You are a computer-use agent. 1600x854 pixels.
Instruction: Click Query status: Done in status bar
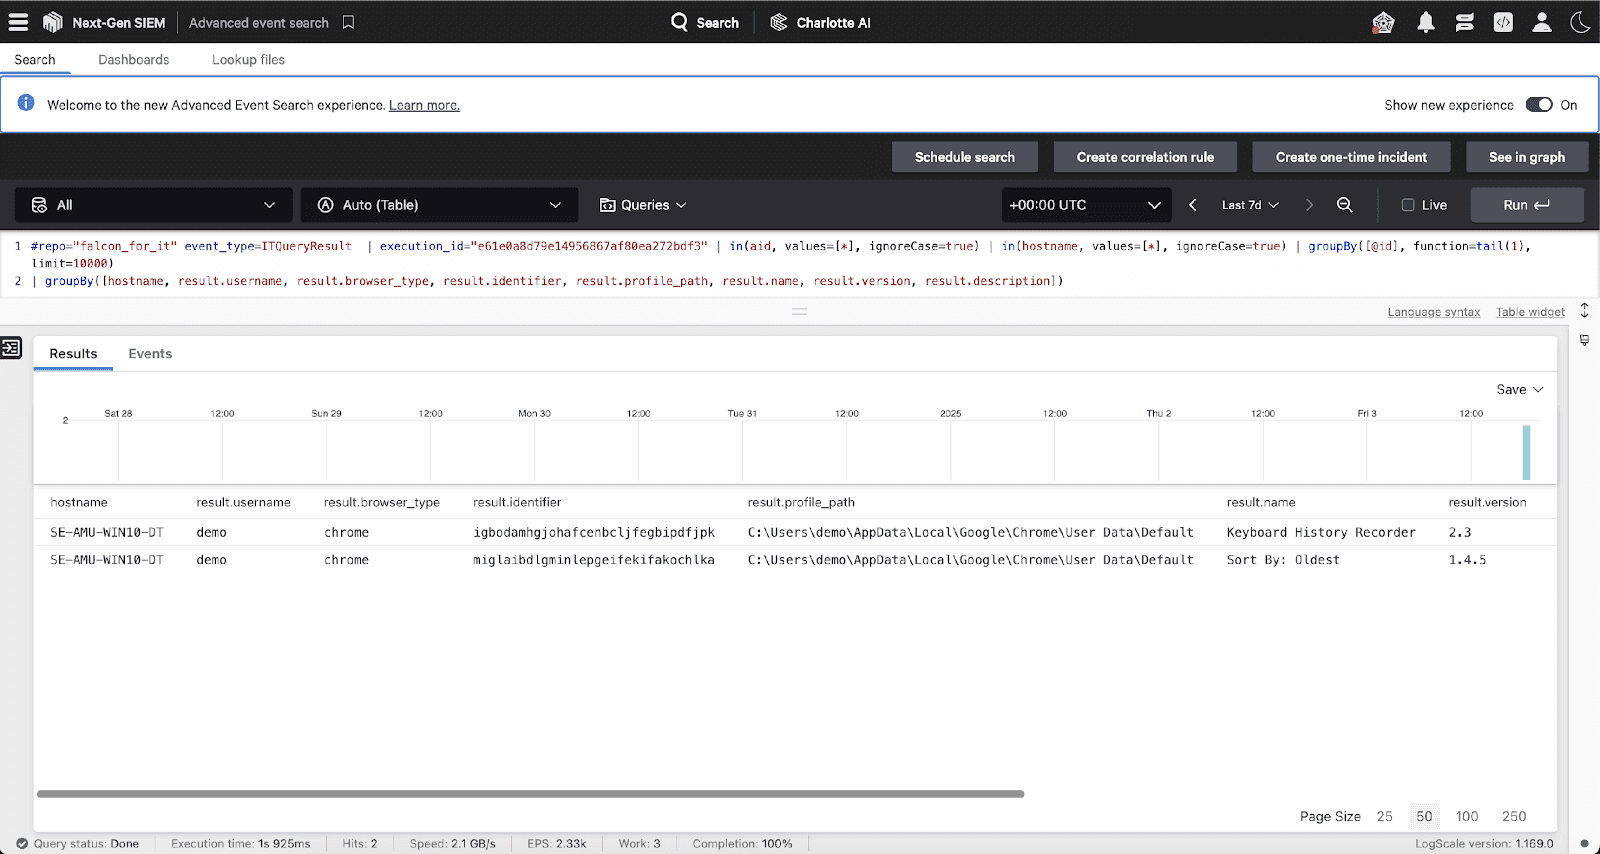(78, 843)
